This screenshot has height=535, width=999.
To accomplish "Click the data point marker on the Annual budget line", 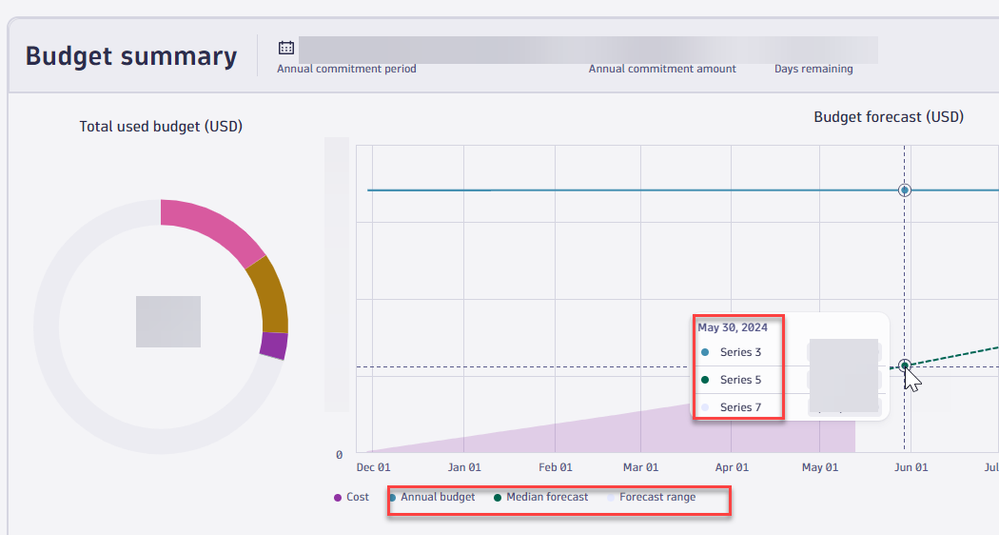I will [905, 190].
